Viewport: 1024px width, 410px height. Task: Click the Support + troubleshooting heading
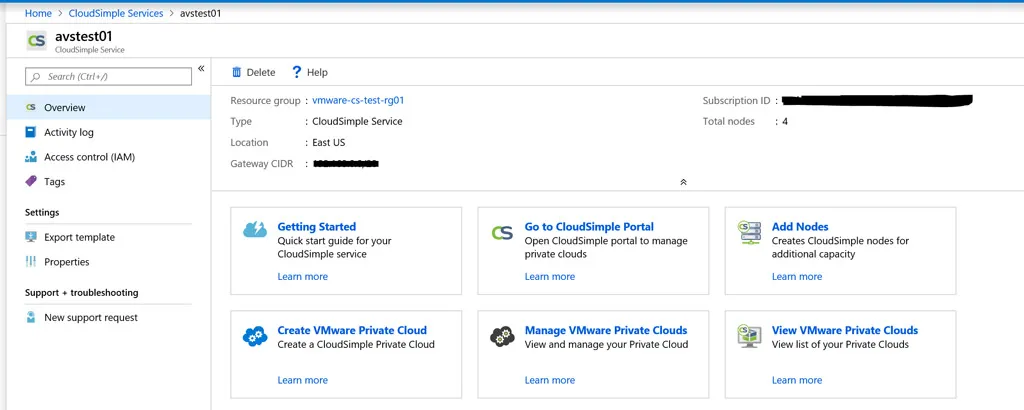82,292
